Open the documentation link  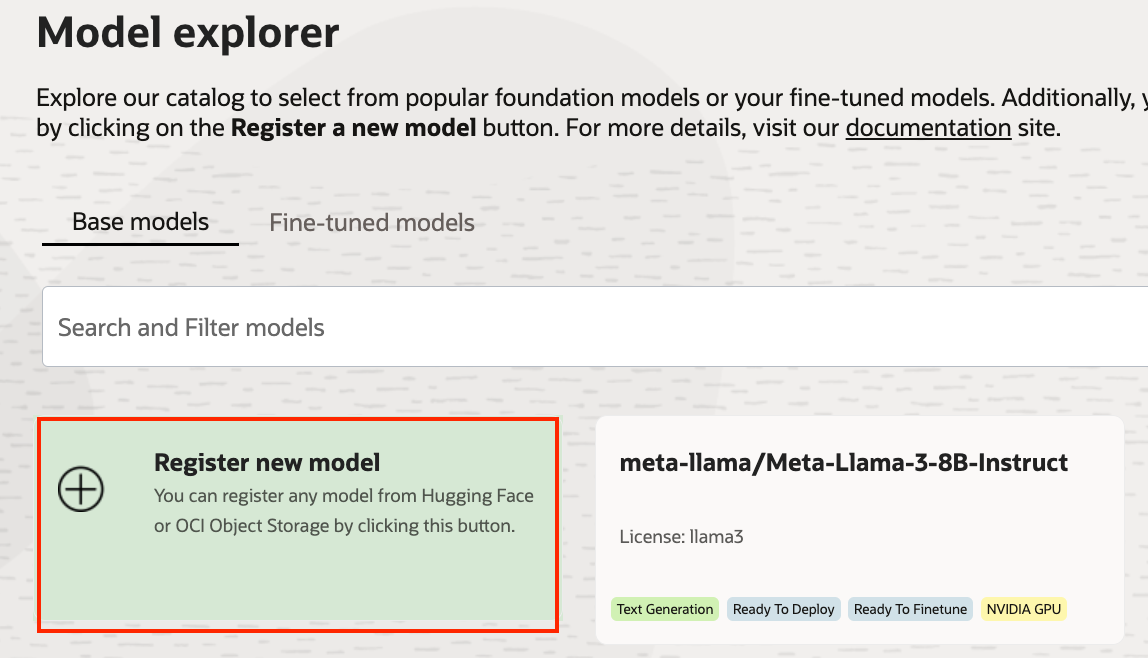[928, 128]
